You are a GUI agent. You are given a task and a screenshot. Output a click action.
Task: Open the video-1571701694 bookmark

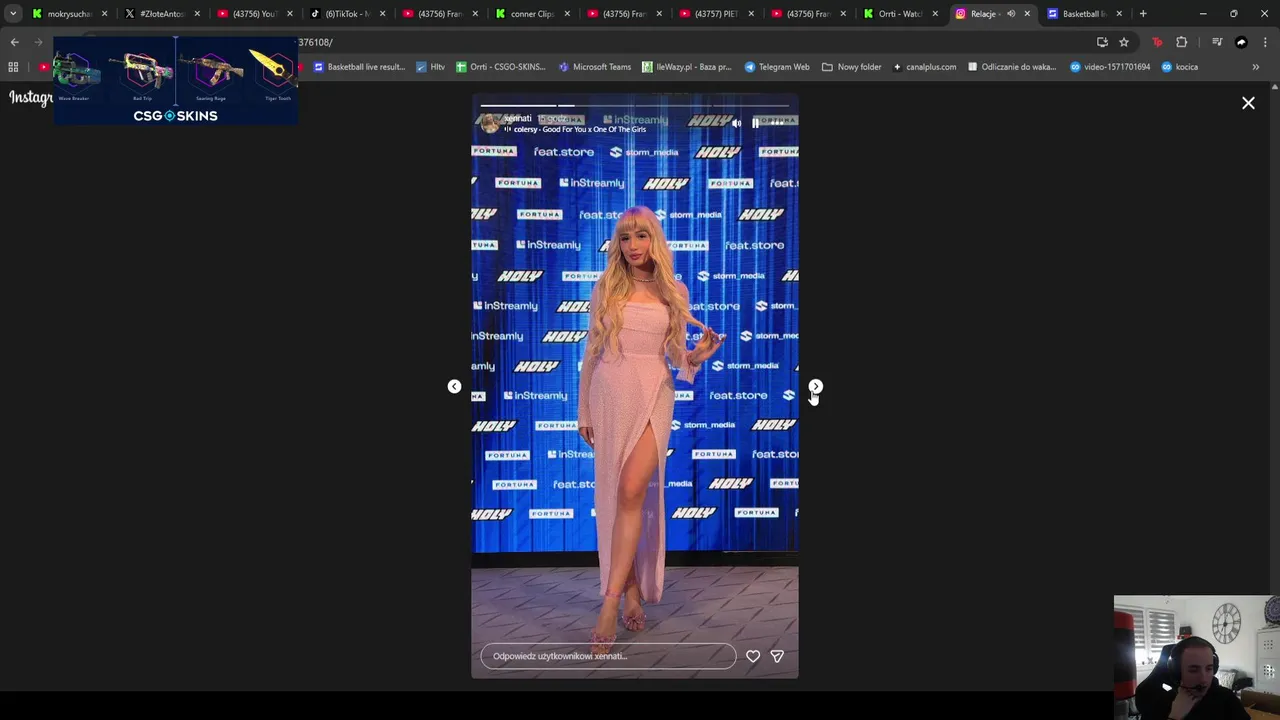click(x=1110, y=67)
